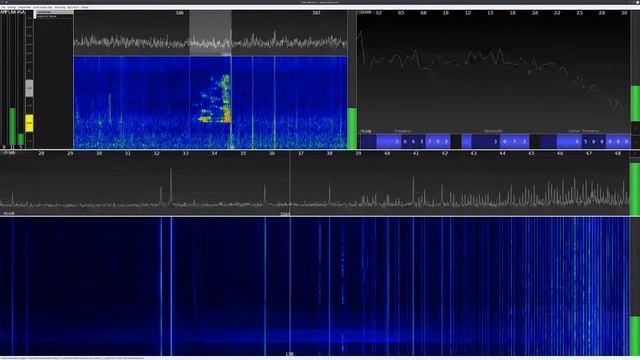The height and width of the screenshot is (360, 640).
Task: Open the Audio Sample Rate menu
Action: 43,7
